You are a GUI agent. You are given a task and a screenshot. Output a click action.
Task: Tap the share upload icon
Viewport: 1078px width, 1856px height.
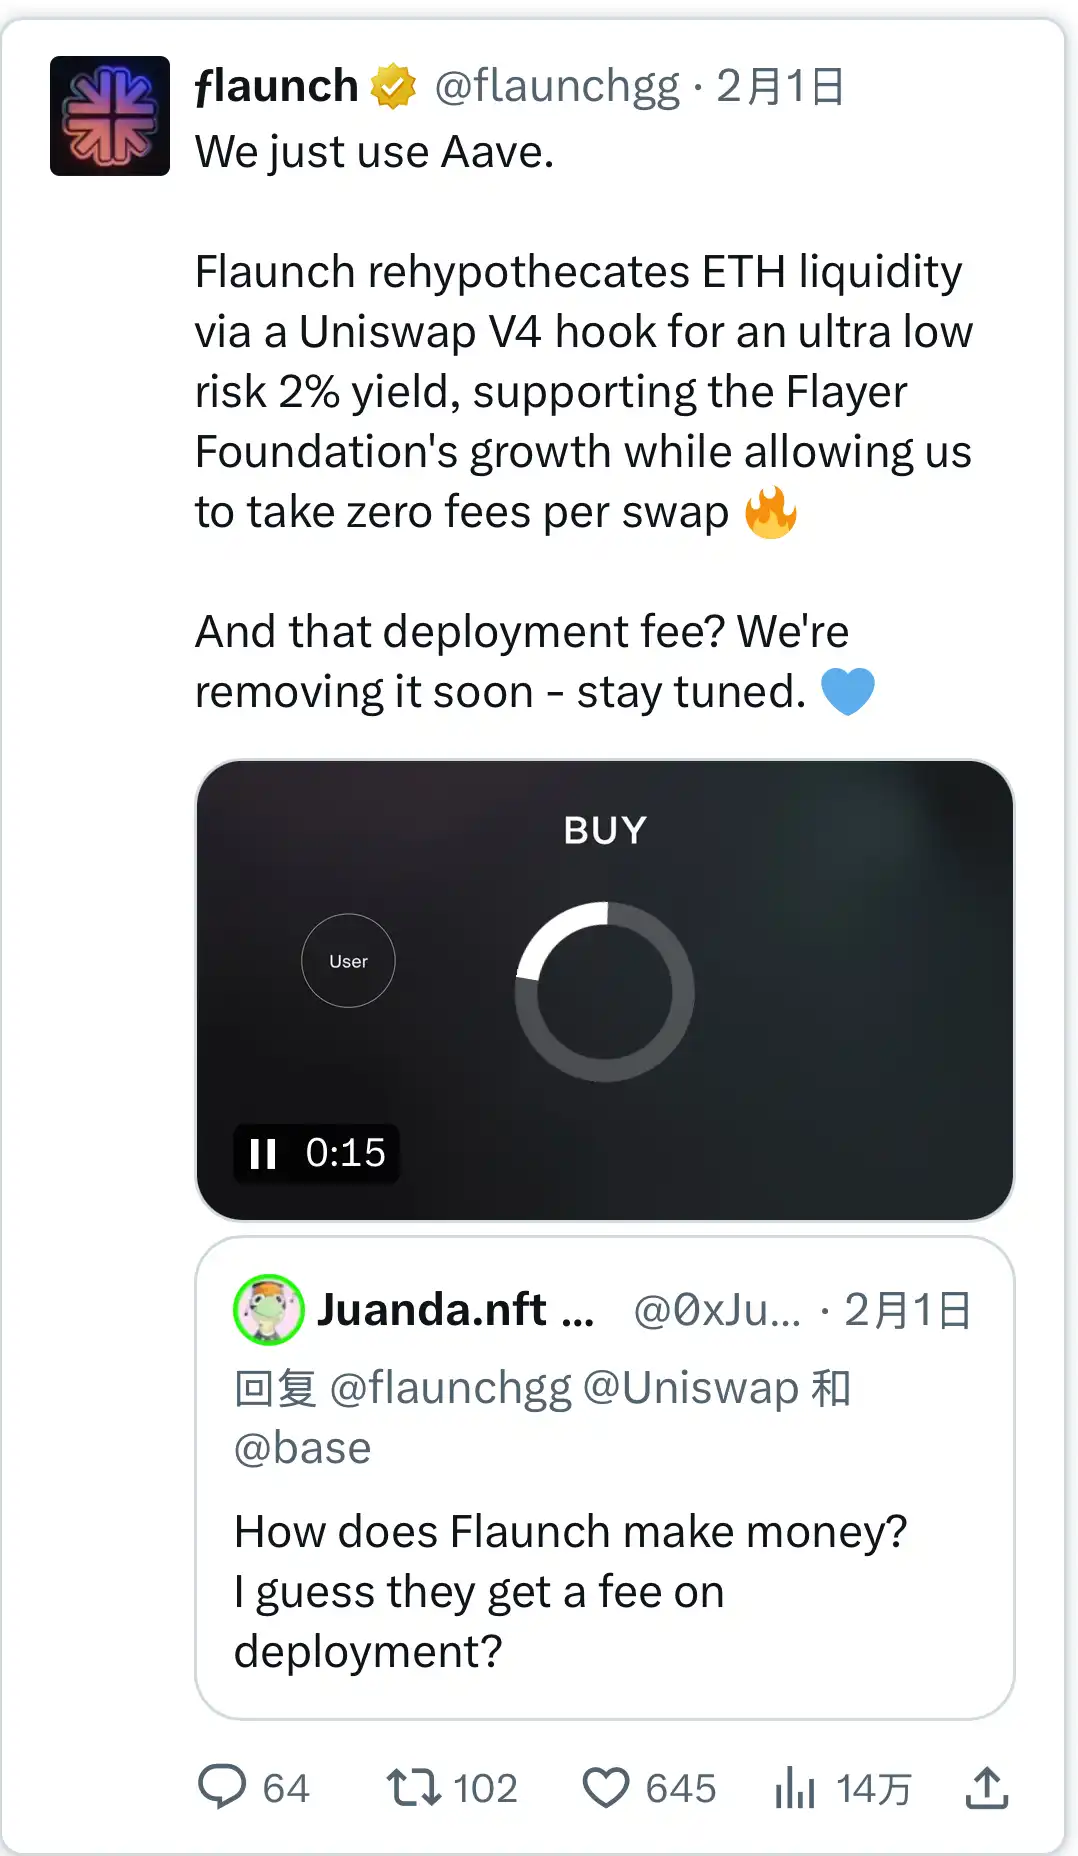pos(987,1787)
